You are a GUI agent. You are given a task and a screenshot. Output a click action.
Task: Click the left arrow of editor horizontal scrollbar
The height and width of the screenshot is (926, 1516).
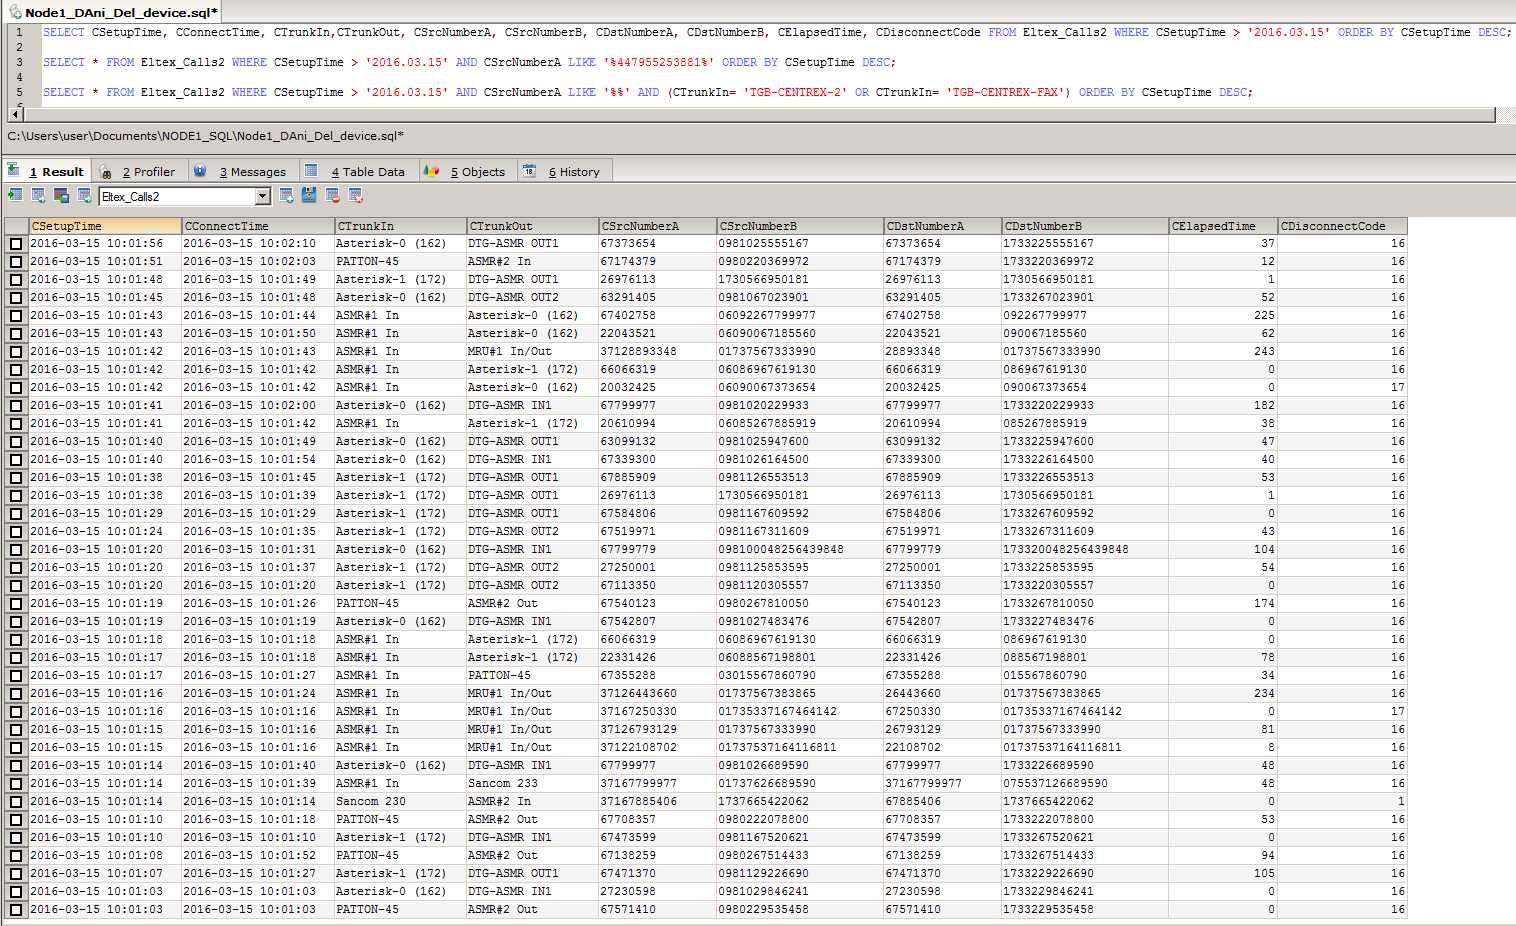[x=15, y=115]
